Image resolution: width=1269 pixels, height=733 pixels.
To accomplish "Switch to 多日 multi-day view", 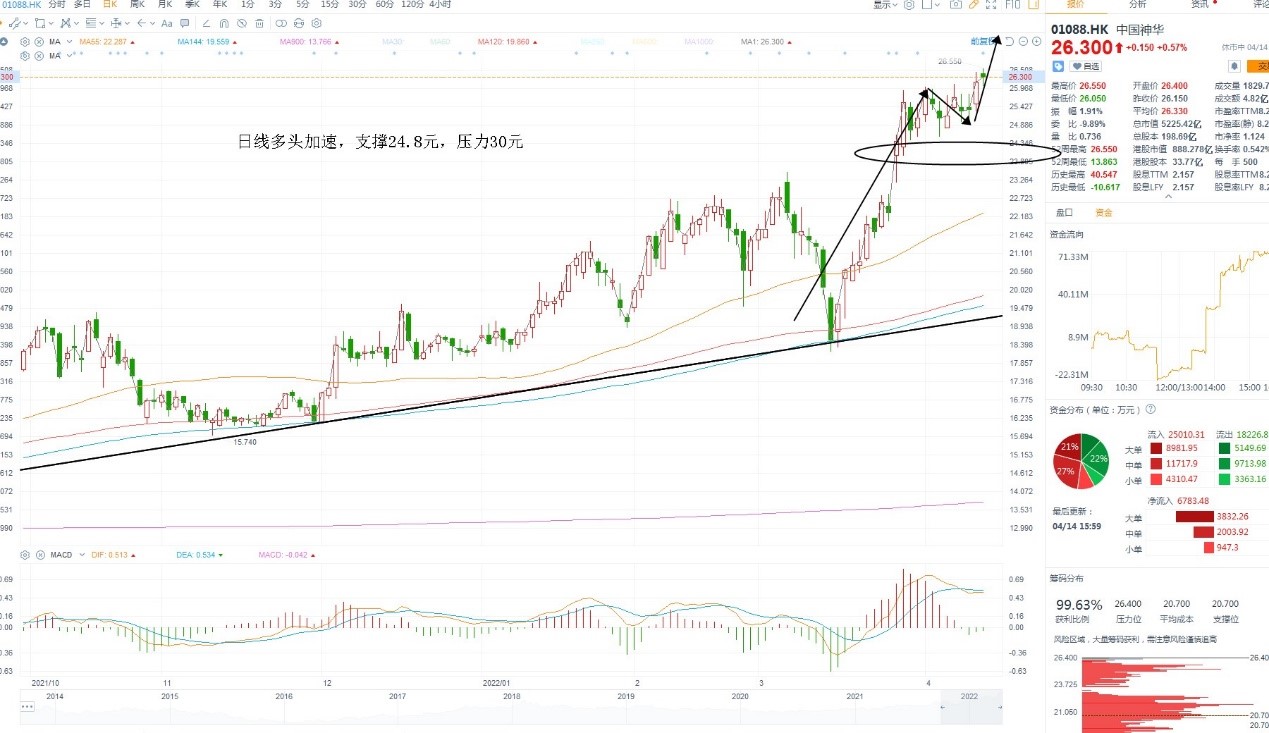I will pos(82,5).
